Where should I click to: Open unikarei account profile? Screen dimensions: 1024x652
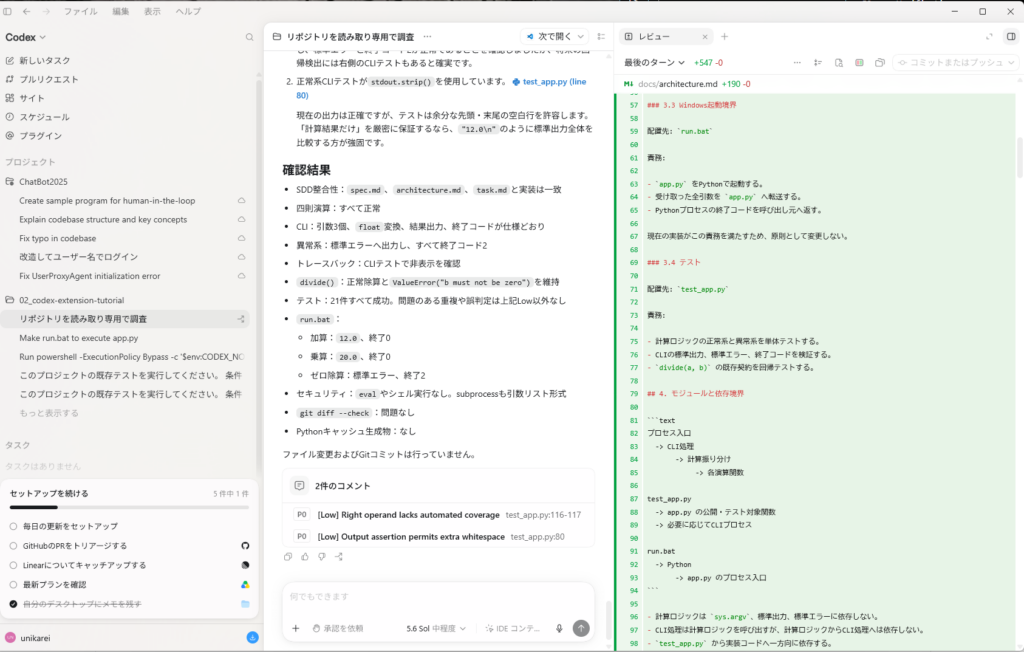coord(28,638)
